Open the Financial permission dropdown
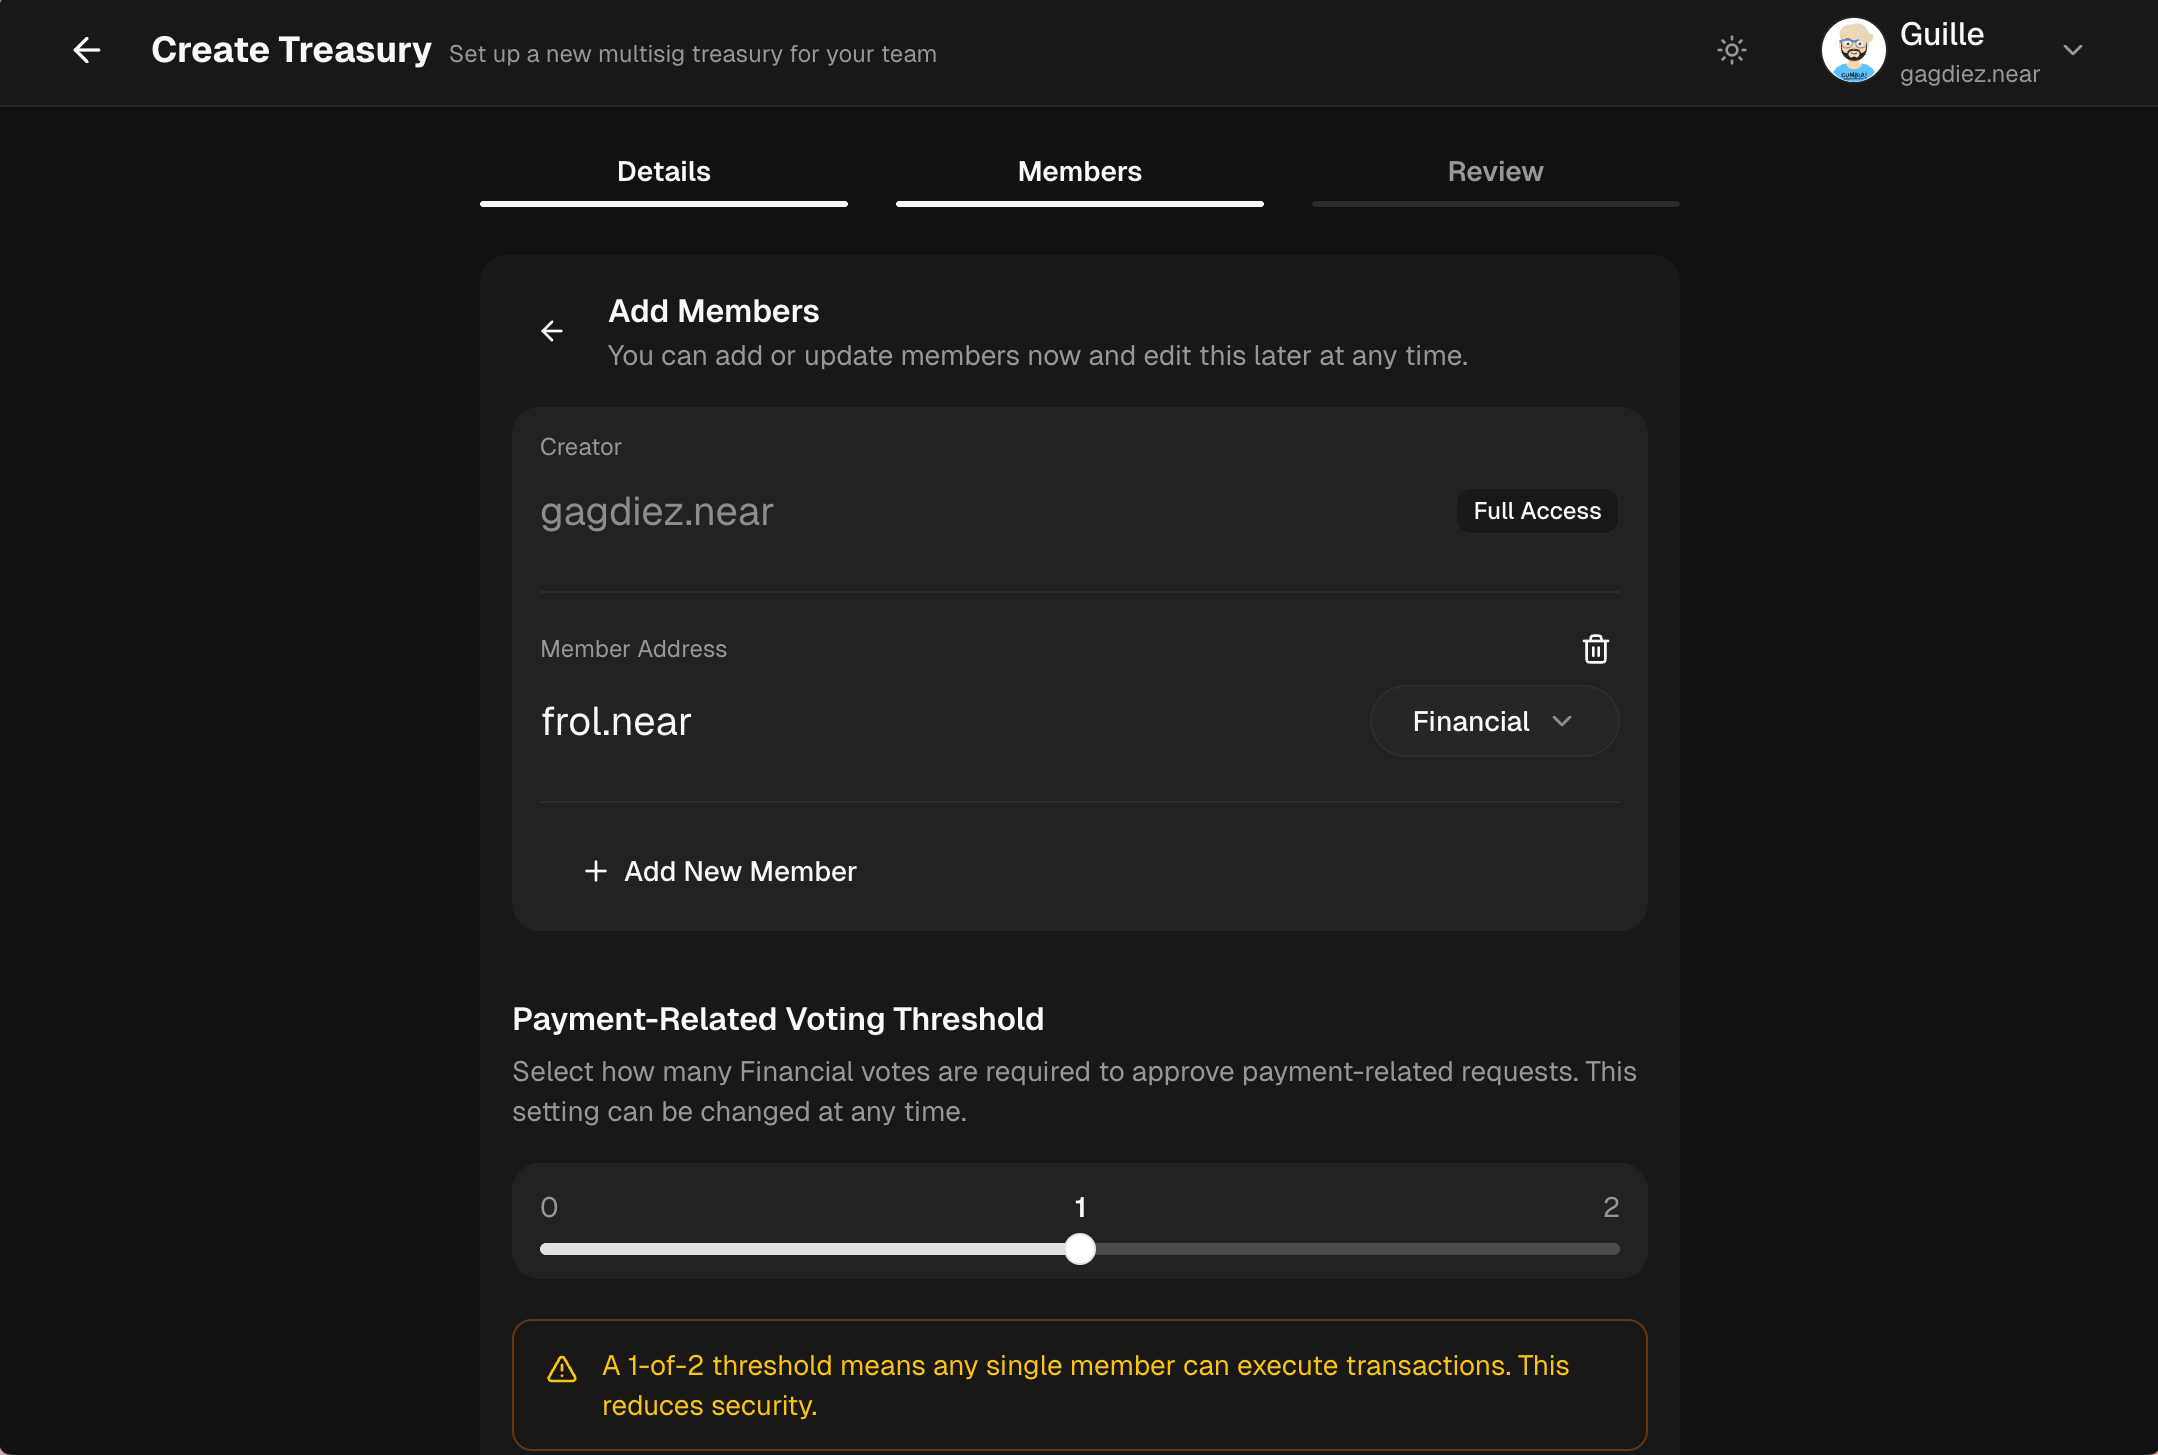The image size is (2158, 1455). pos(1493,721)
